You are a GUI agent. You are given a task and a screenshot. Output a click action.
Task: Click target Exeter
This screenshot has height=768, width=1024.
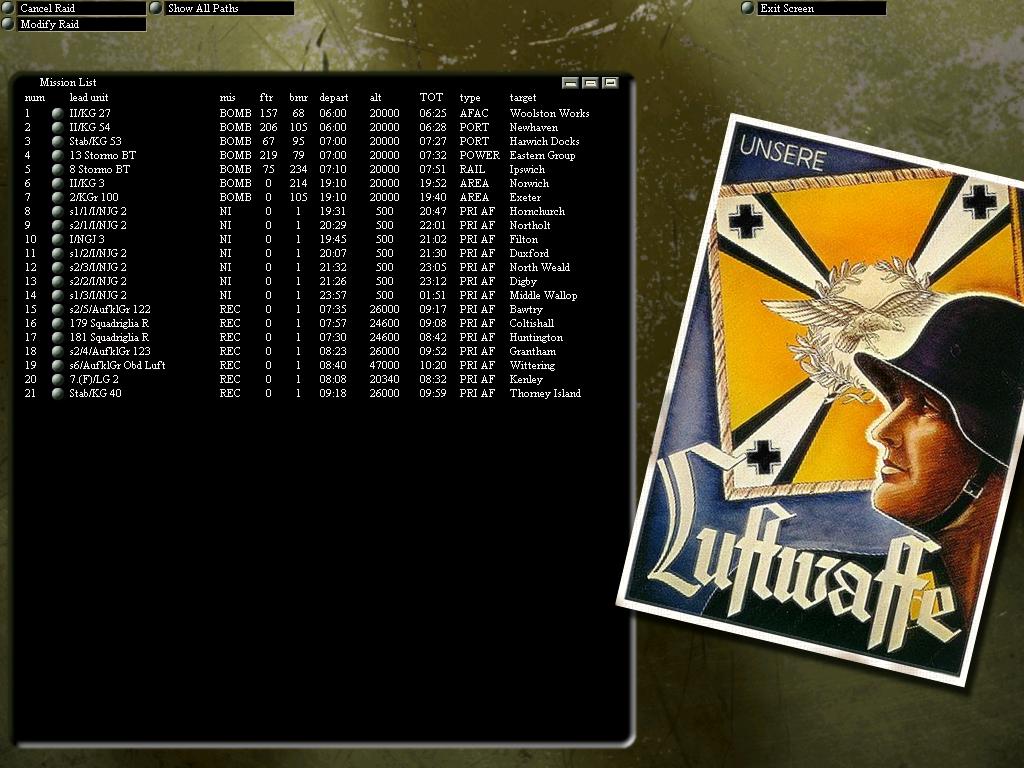tap(525, 197)
